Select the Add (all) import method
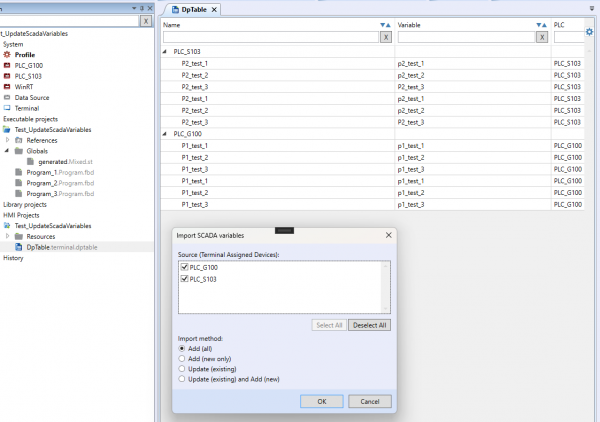Image resolution: width=600 pixels, height=422 pixels. (x=182, y=349)
